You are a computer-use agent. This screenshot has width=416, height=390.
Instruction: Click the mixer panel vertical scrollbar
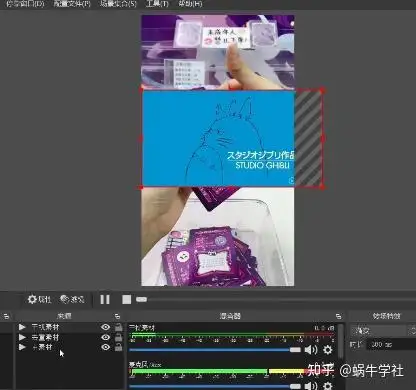coord(341,340)
